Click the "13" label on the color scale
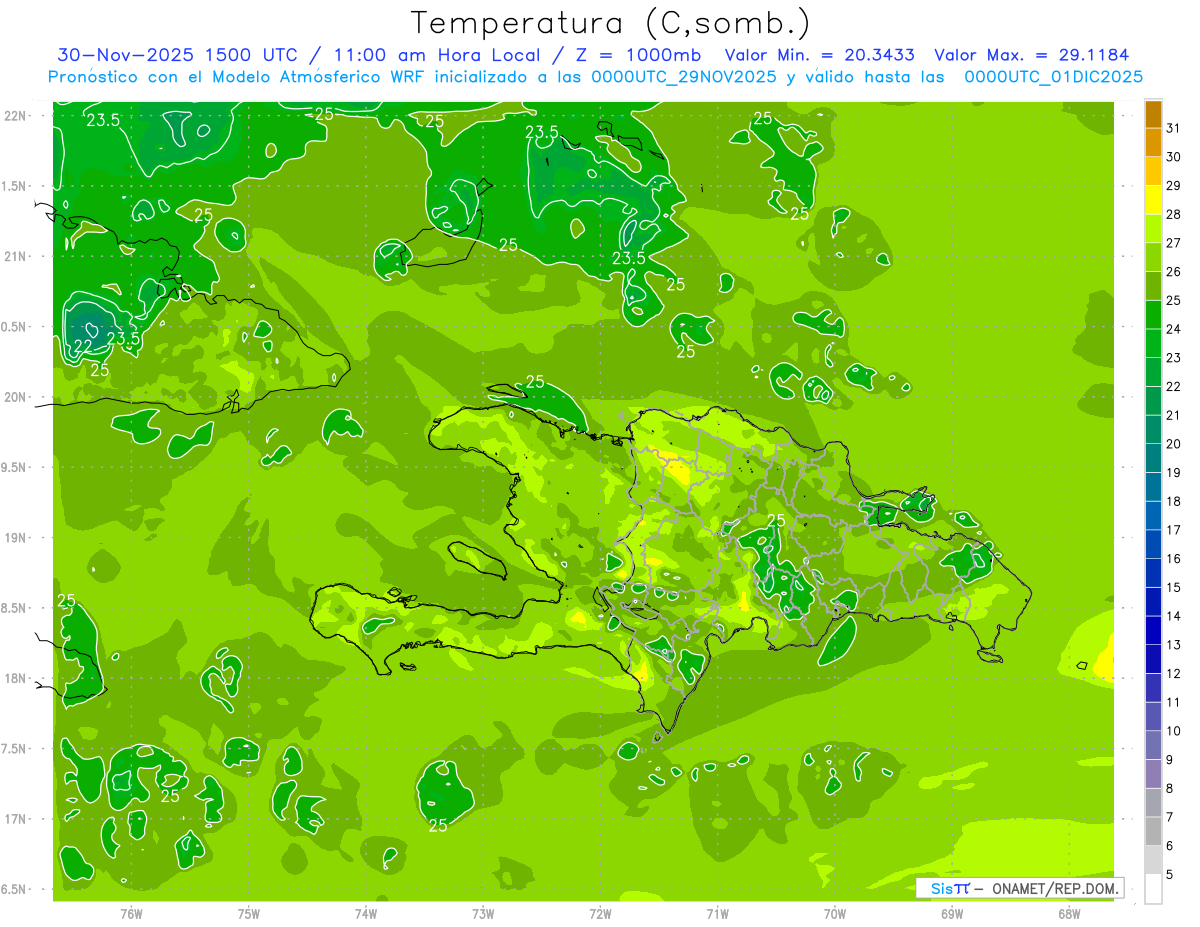 pos(1174,645)
